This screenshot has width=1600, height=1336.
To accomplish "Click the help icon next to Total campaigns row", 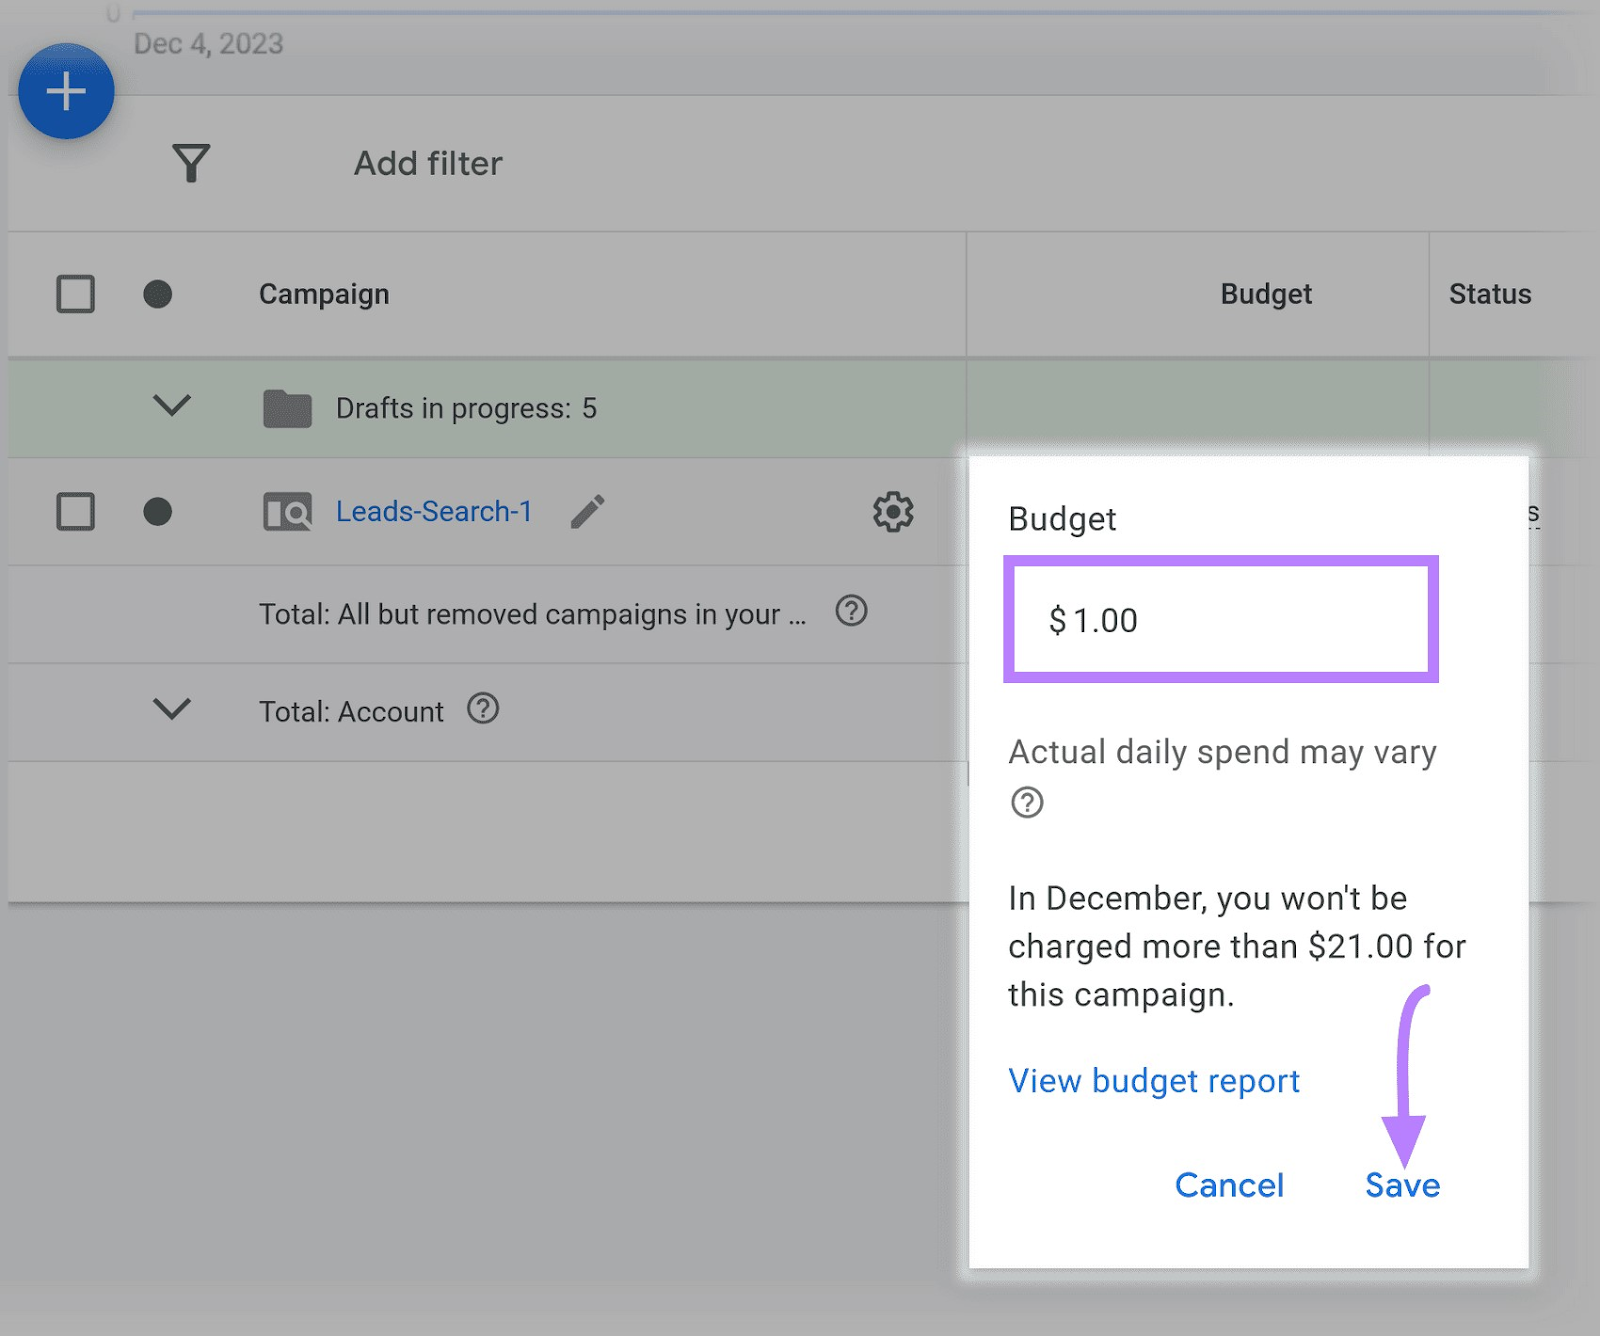I will tap(852, 612).
